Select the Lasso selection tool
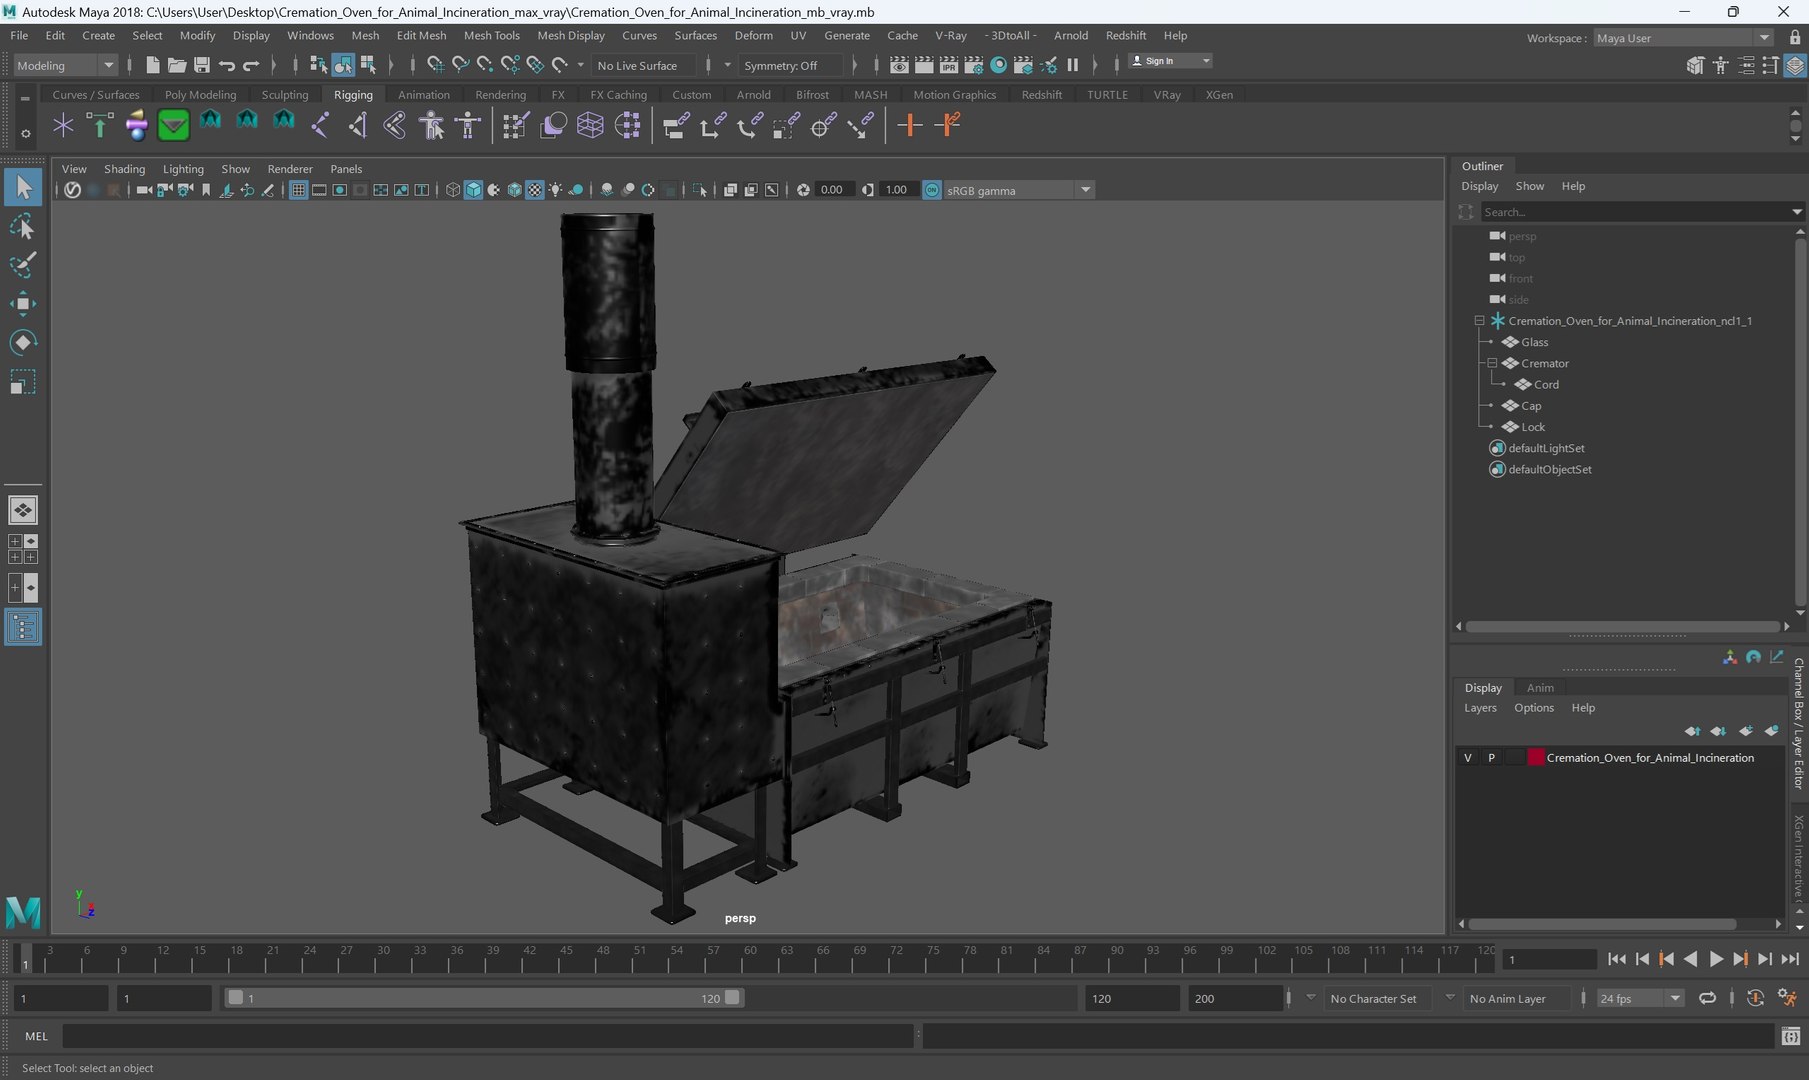This screenshot has width=1809, height=1080. 23,227
